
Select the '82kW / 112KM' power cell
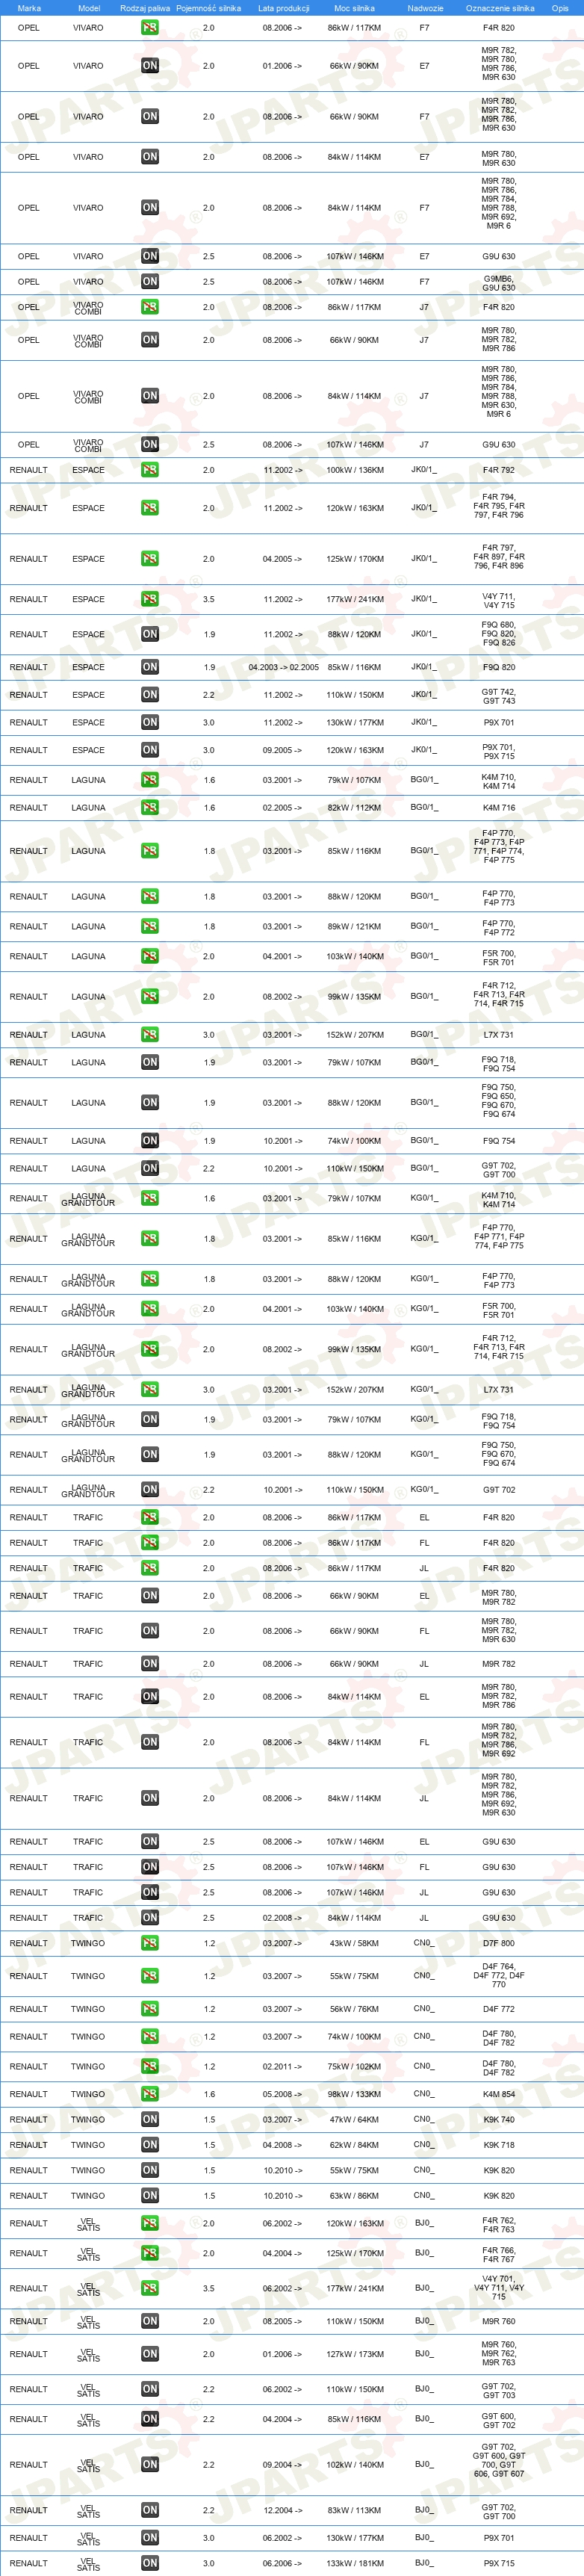[x=354, y=808]
